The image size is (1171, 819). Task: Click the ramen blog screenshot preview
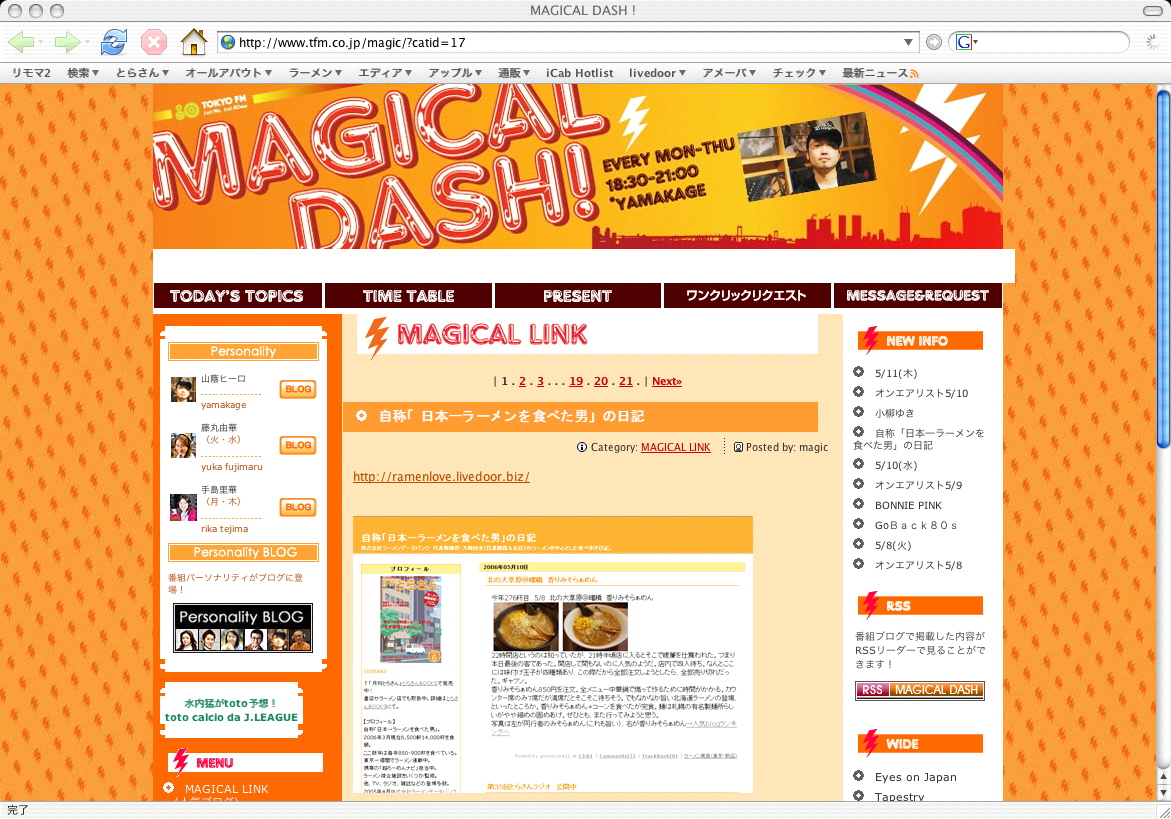553,655
